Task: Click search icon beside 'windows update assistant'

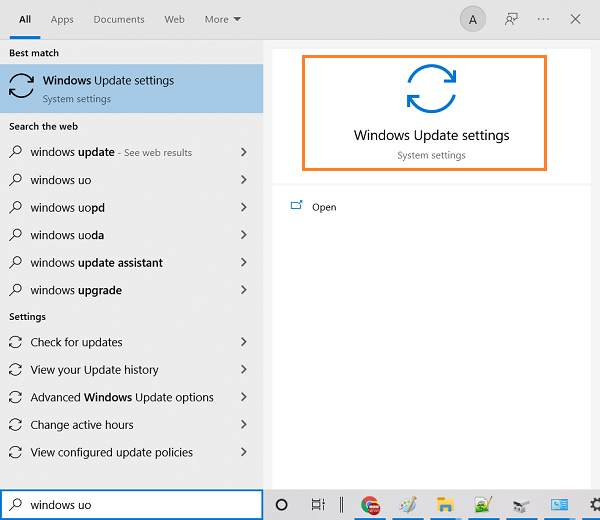Action: (x=15, y=262)
